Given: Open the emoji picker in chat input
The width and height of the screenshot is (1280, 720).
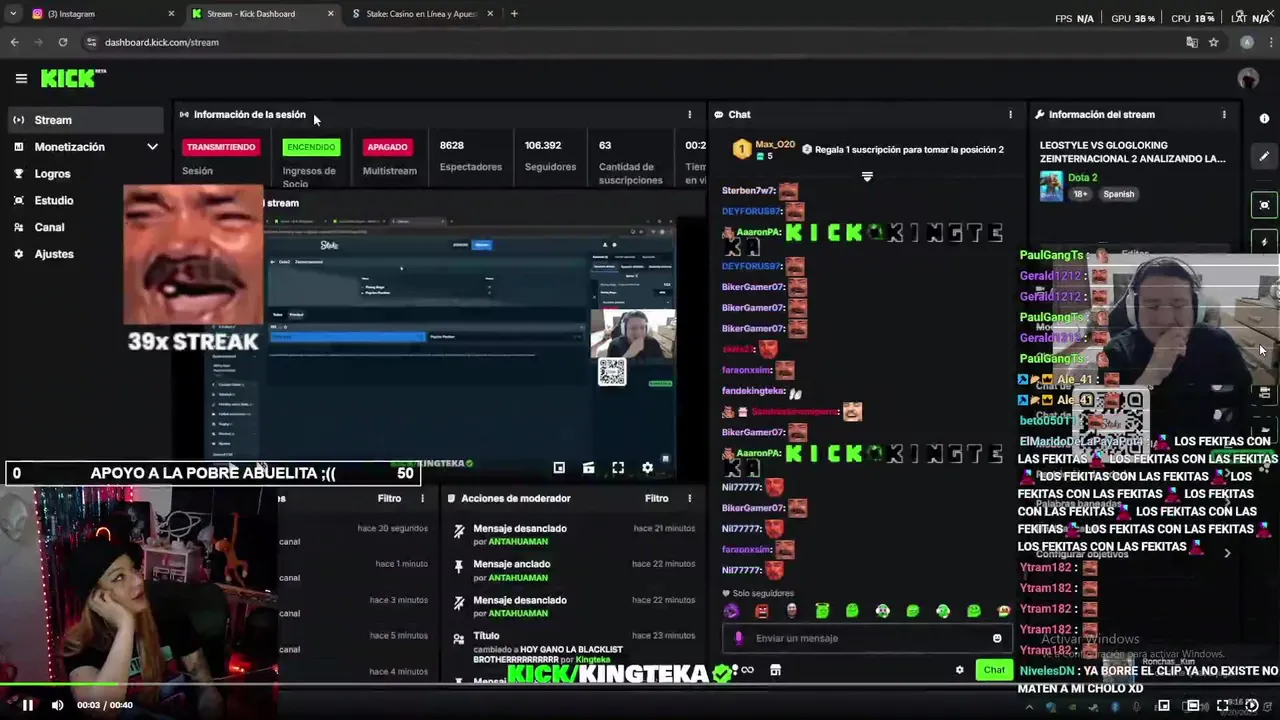Looking at the screenshot, I should [x=997, y=638].
